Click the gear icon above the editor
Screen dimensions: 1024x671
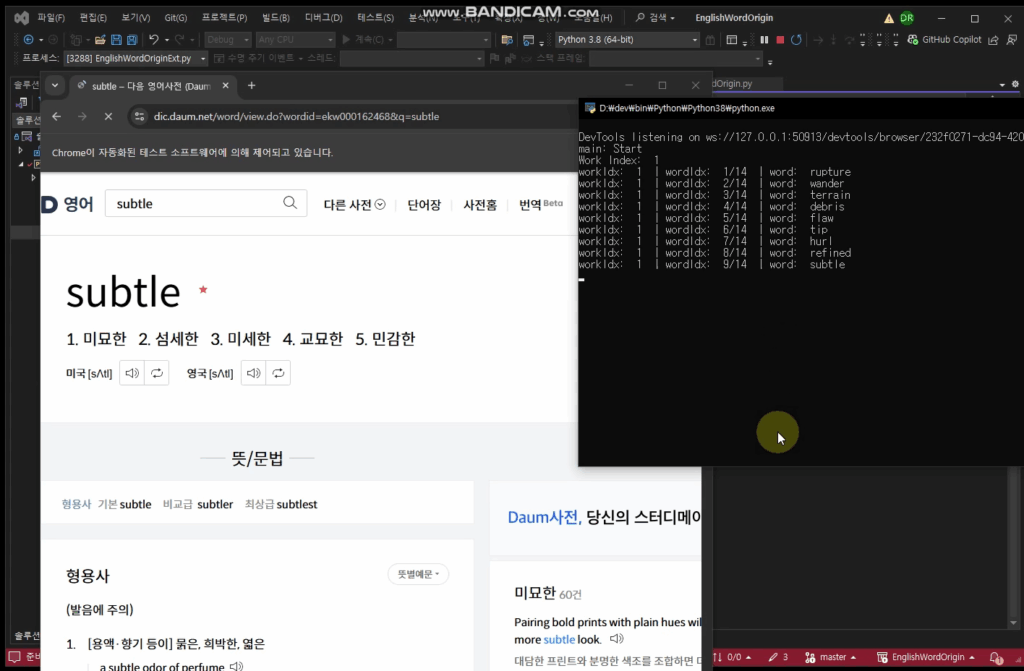pyautogui.click(x=1015, y=84)
